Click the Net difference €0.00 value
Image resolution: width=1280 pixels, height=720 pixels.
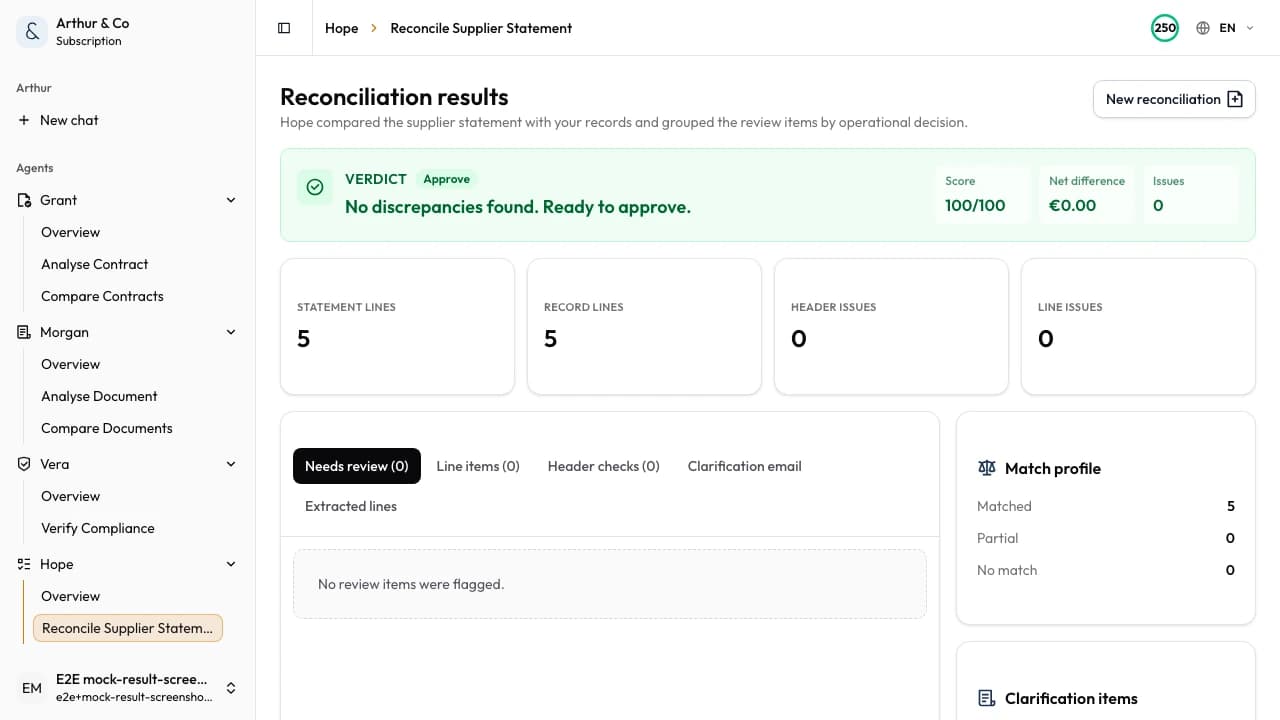[x=1072, y=206]
